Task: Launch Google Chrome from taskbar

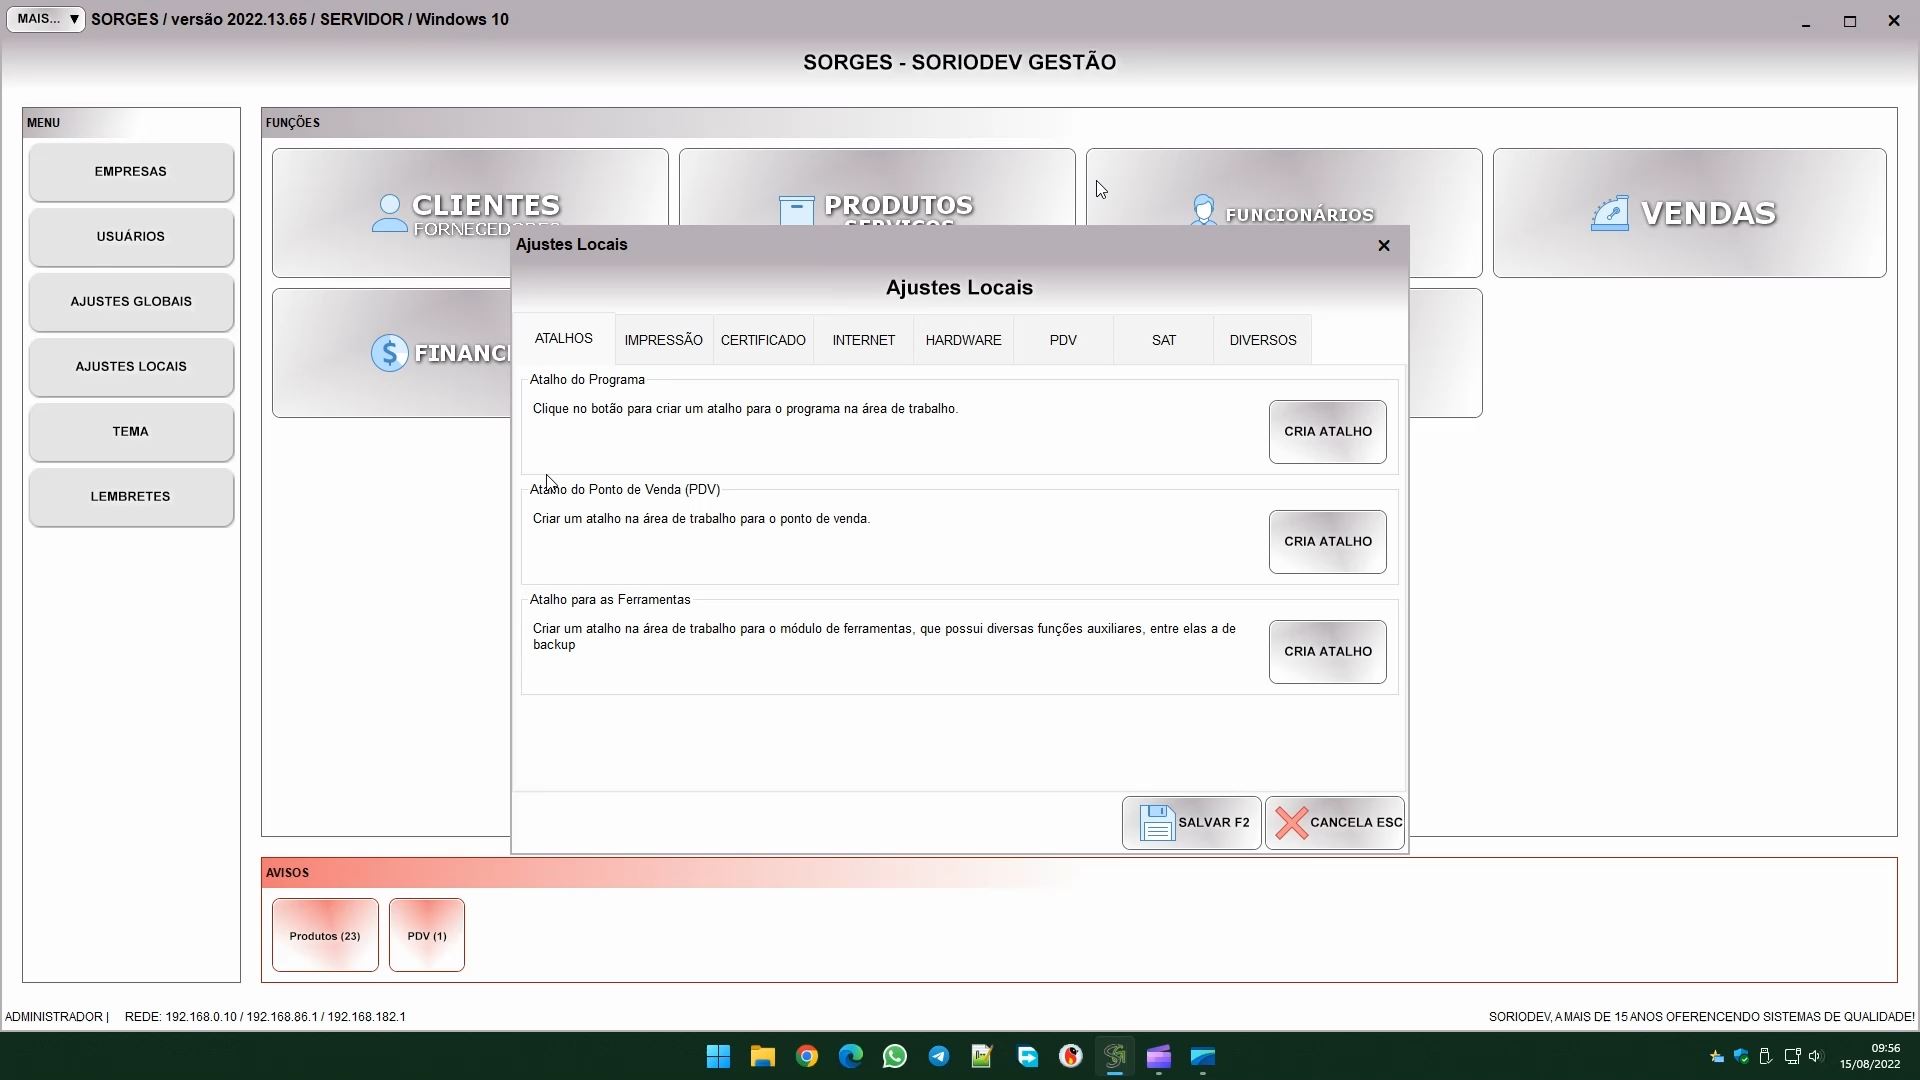Action: click(x=807, y=1057)
